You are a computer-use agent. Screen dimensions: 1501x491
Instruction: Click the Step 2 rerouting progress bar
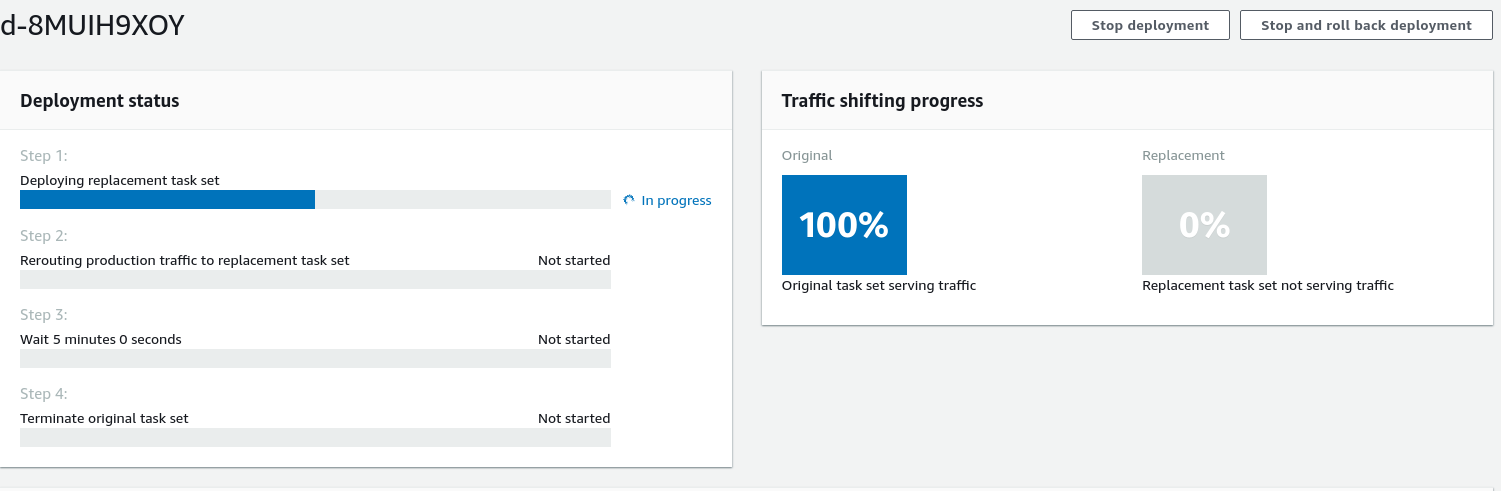(315, 280)
